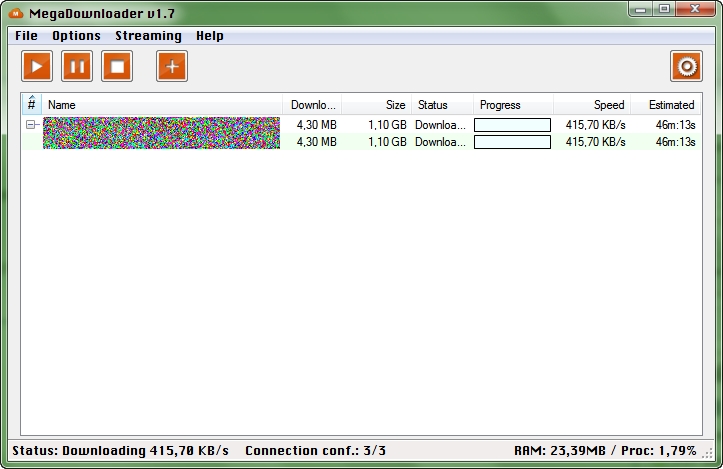Viewport: 723px width, 469px height.
Task: Sort by the # column header
Action: coord(32,105)
